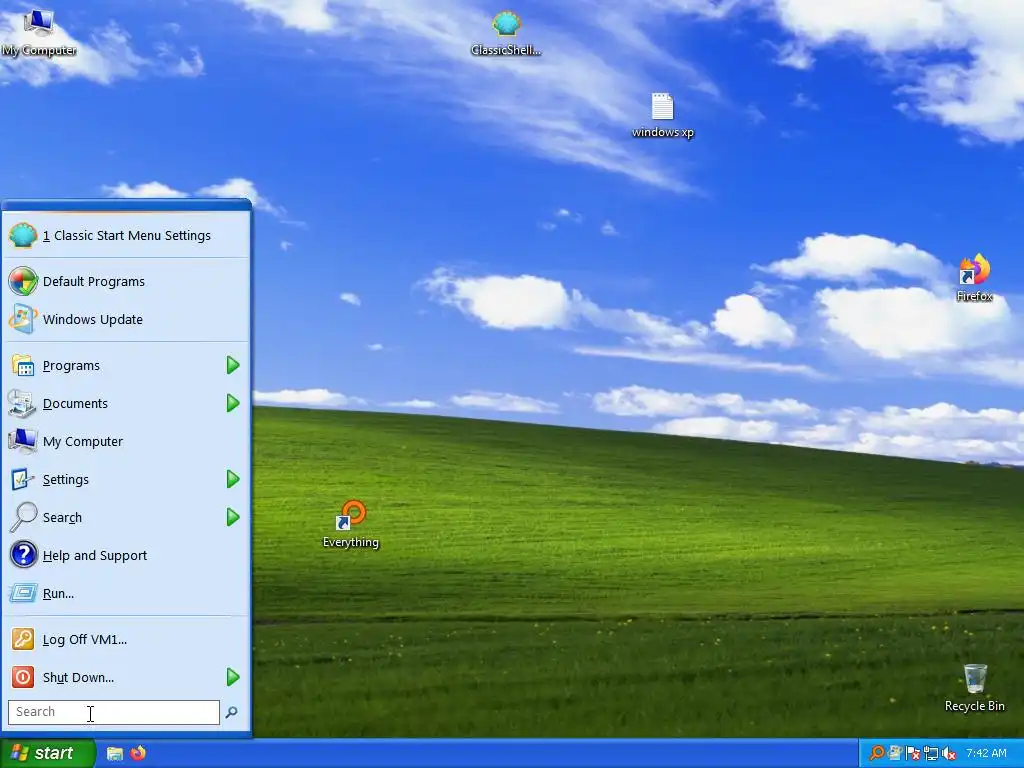This screenshot has width=1024, height=768.
Task: Open the Search menu entry
Action: coord(126,517)
